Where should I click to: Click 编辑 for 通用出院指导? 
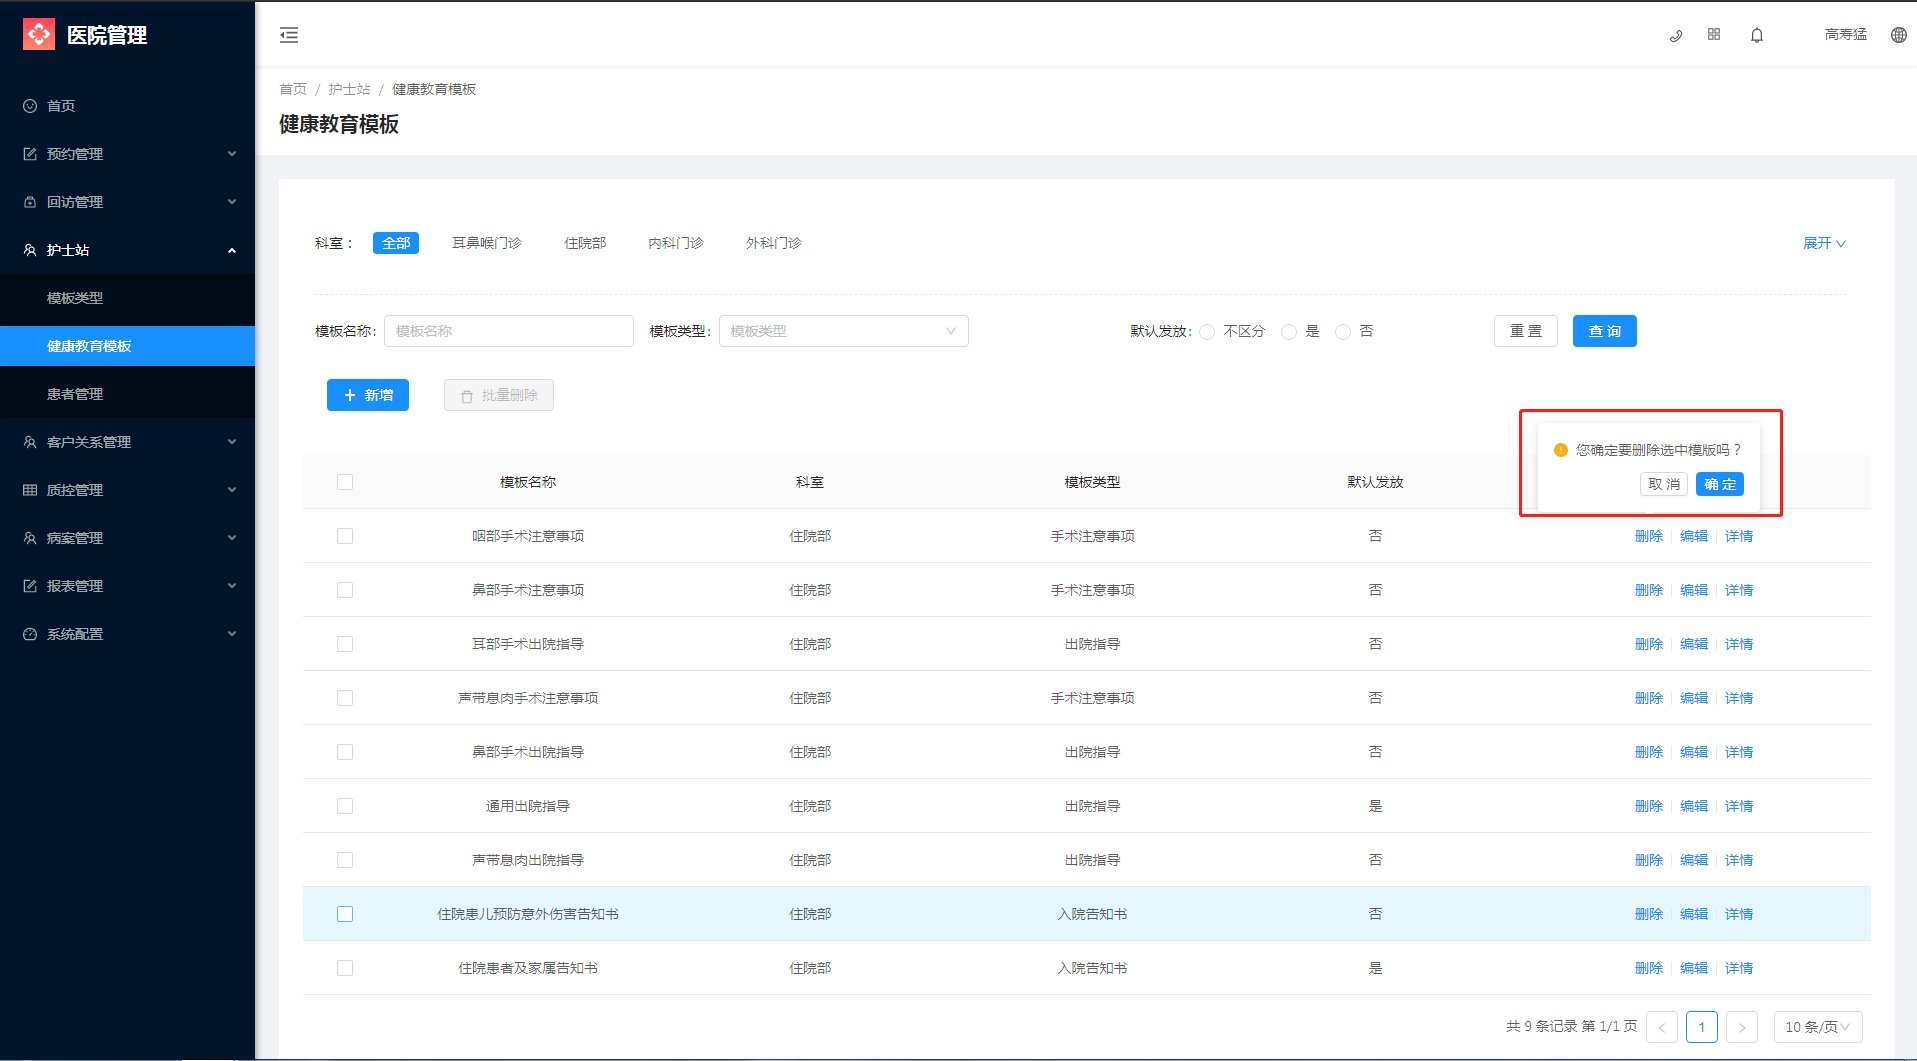[1694, 806]
